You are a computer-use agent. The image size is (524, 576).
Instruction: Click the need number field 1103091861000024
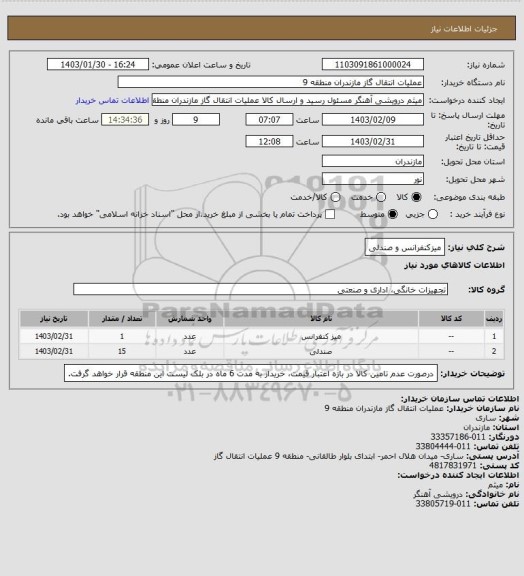pos(373,64)
